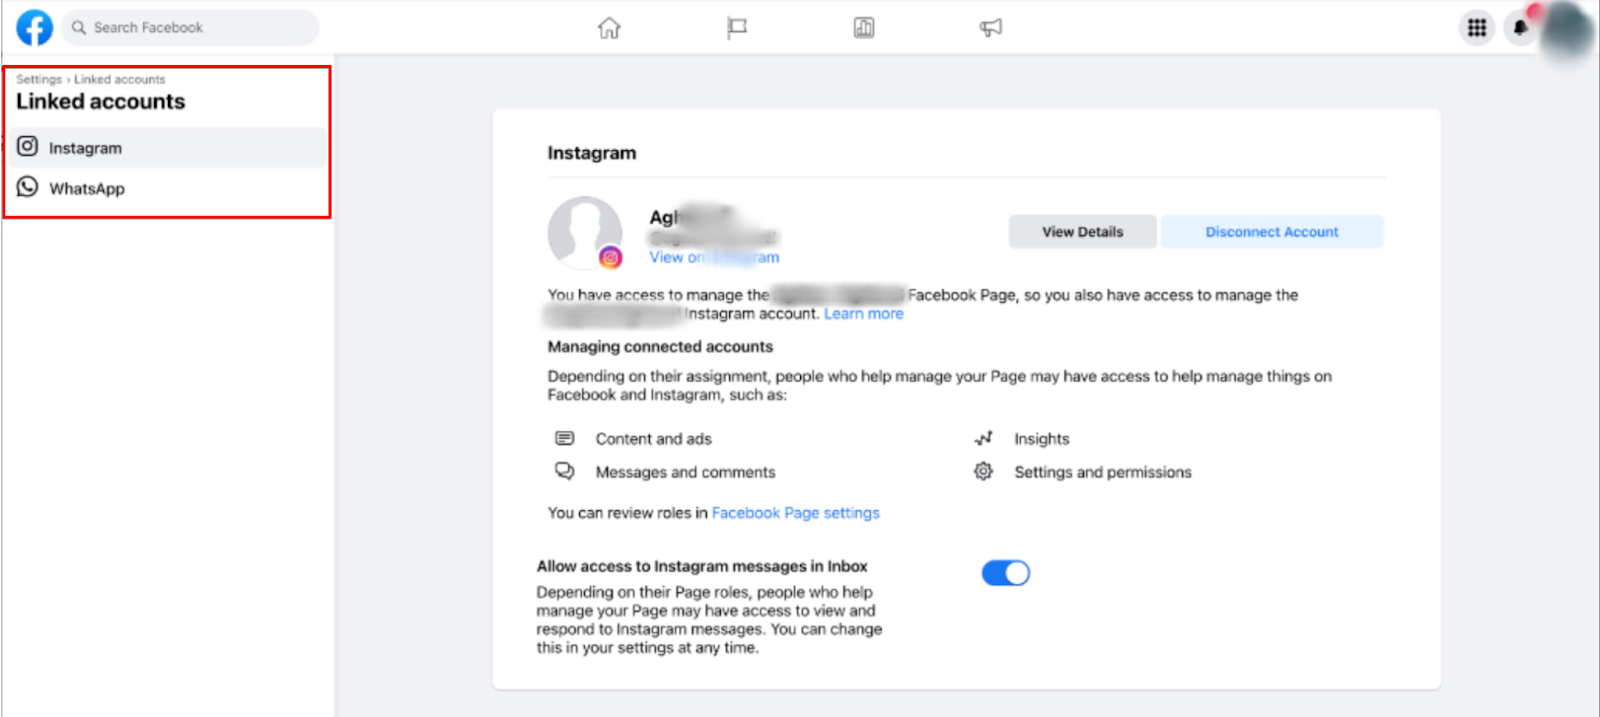This screenshot has height=717, width=1600.
Task: Open the account profile avatar
Action: pos(1567,28)
